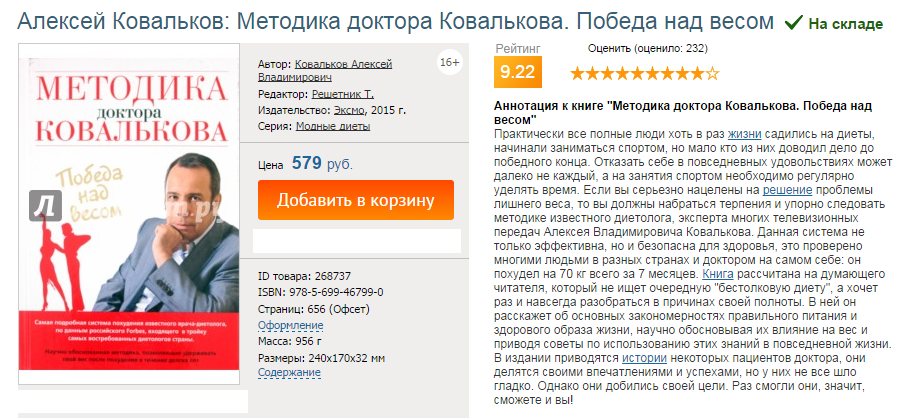The image size is (902, 418).
Task: Click the book title heading
Action: click(396, 21)
